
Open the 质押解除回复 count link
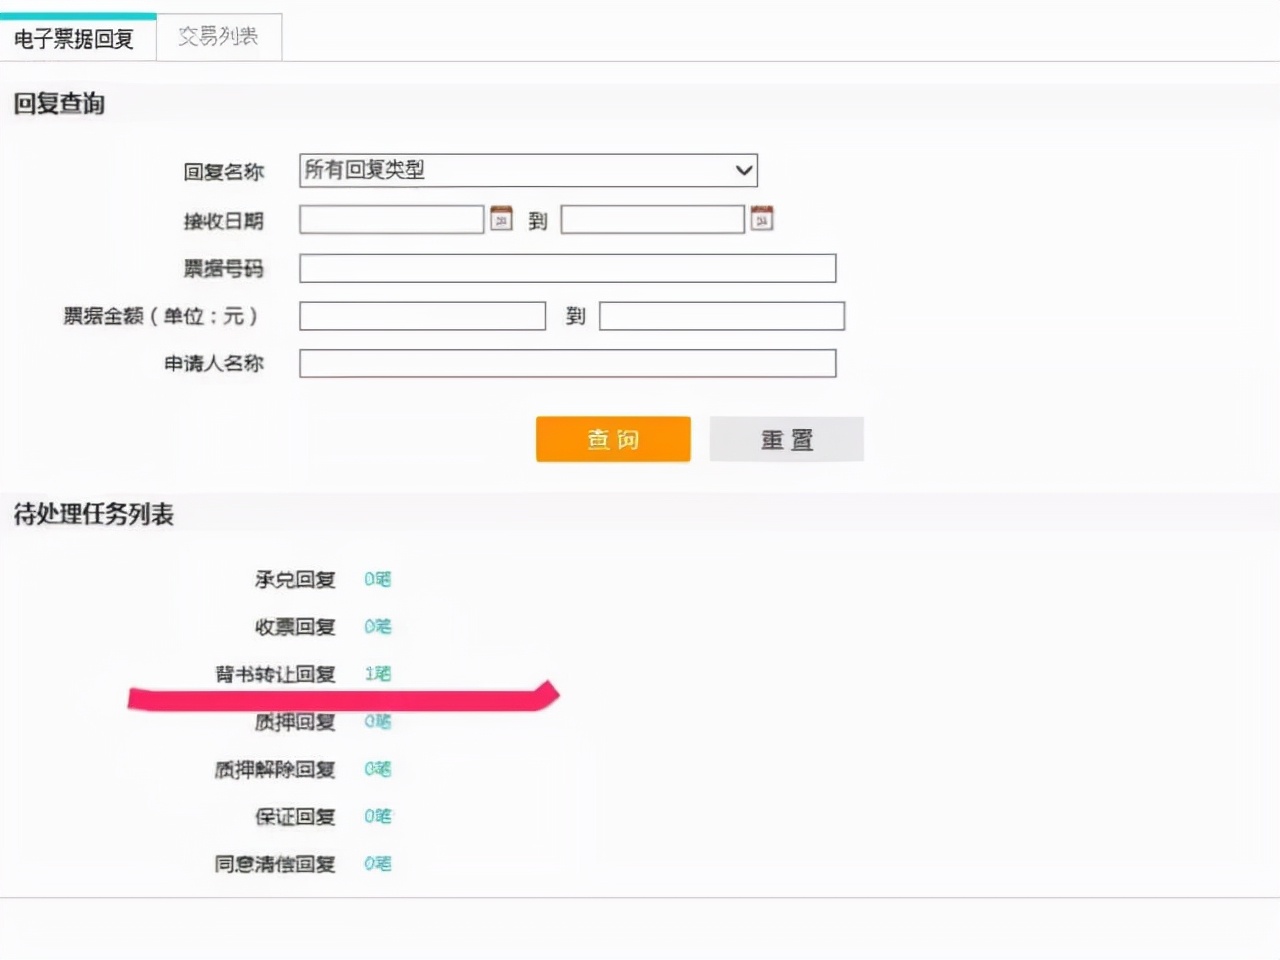click(378, 769)
